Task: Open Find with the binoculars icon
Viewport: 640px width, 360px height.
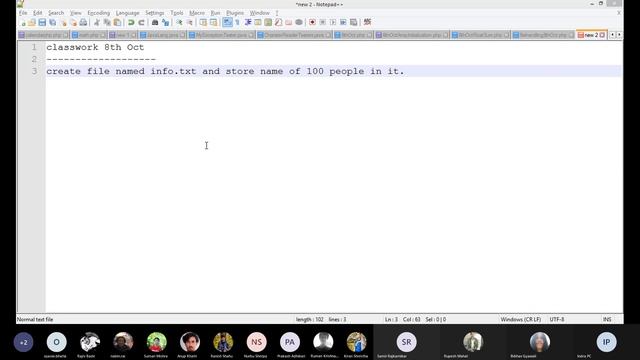Action: tap(155, 22)
